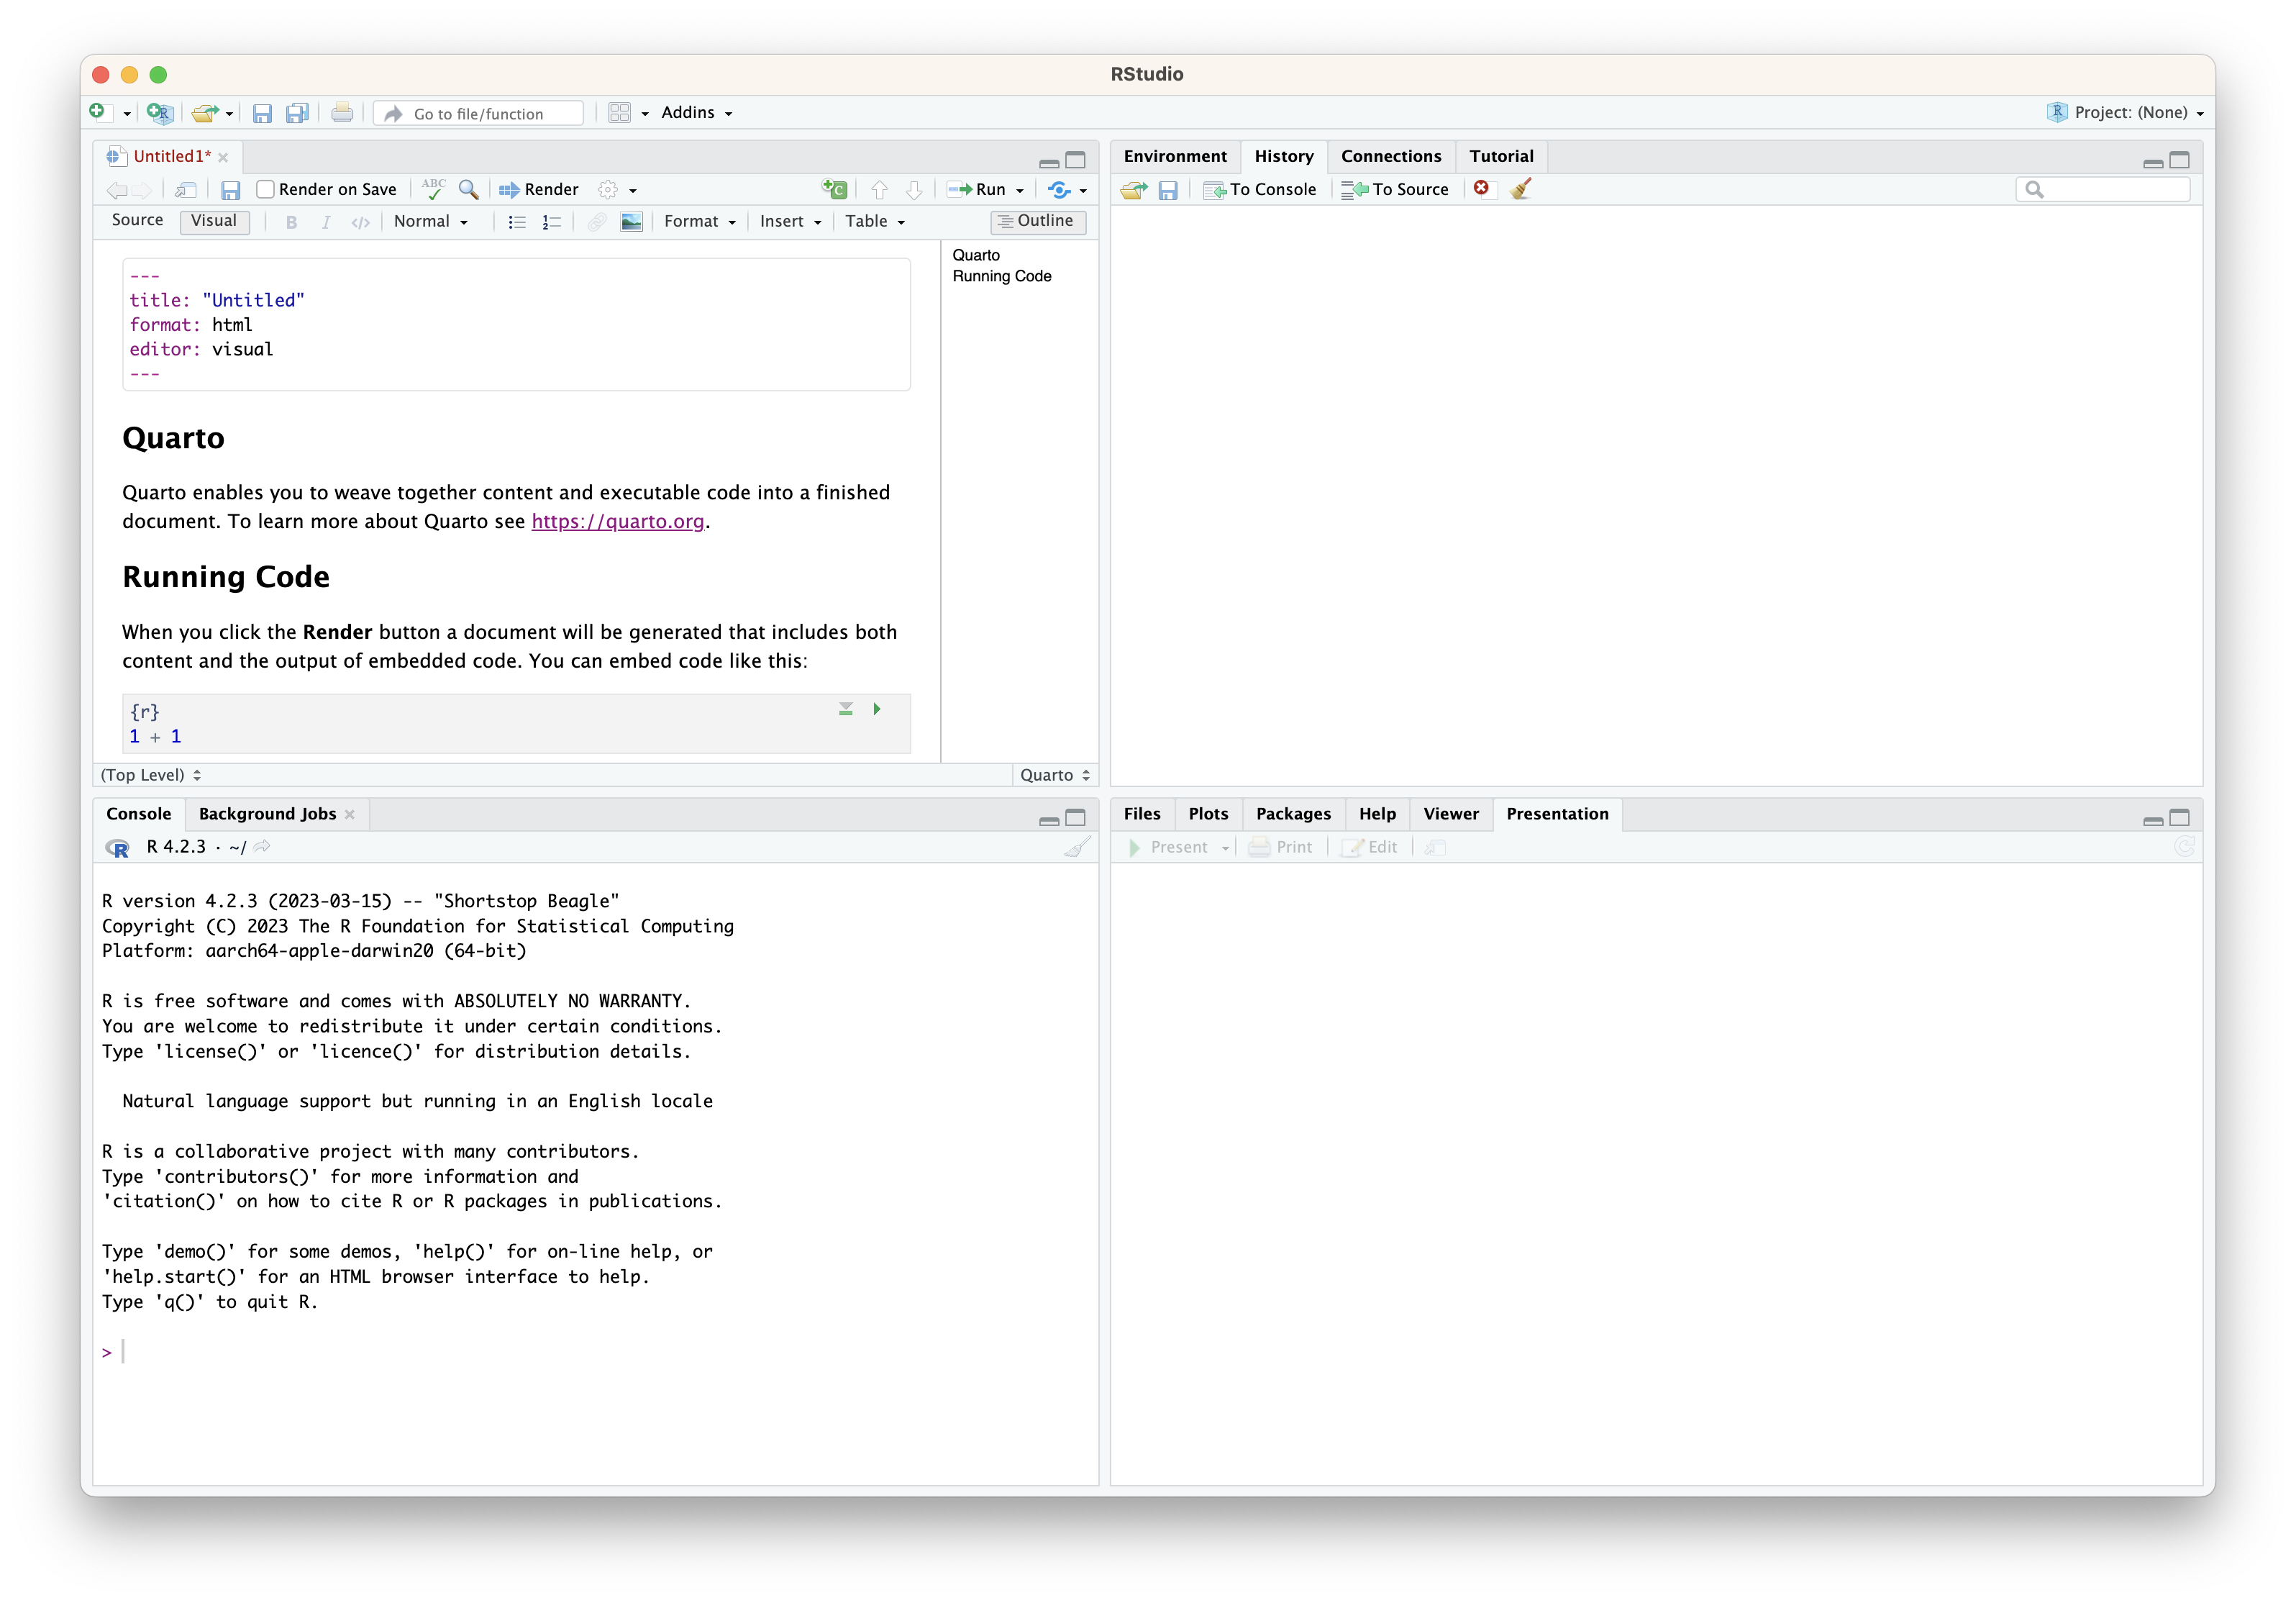Run the current R code chunk
Screen dimensions: 2296x1603
pos(877,709)
